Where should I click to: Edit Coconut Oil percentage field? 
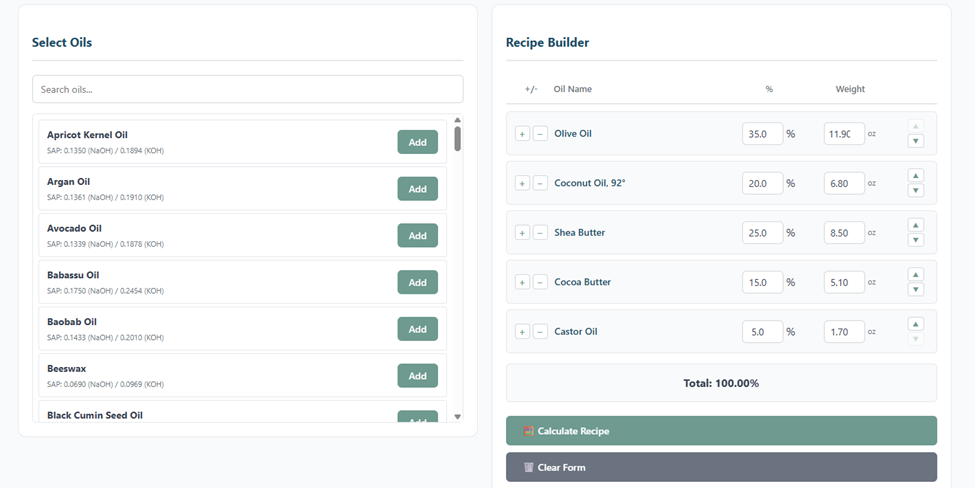(x=762, y=183)
